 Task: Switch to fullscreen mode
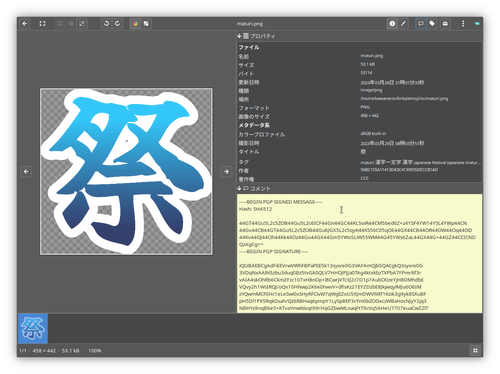coord(42,24)
